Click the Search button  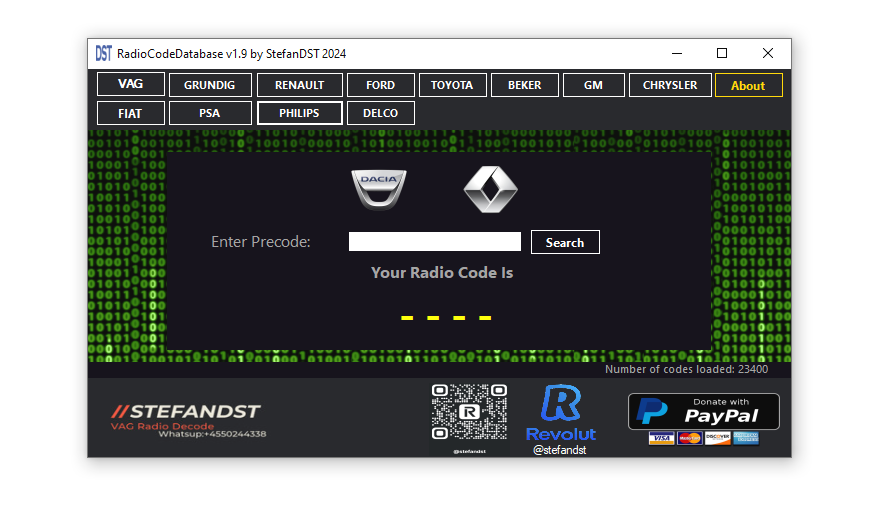pyautogui.click(x=565, y=242)
